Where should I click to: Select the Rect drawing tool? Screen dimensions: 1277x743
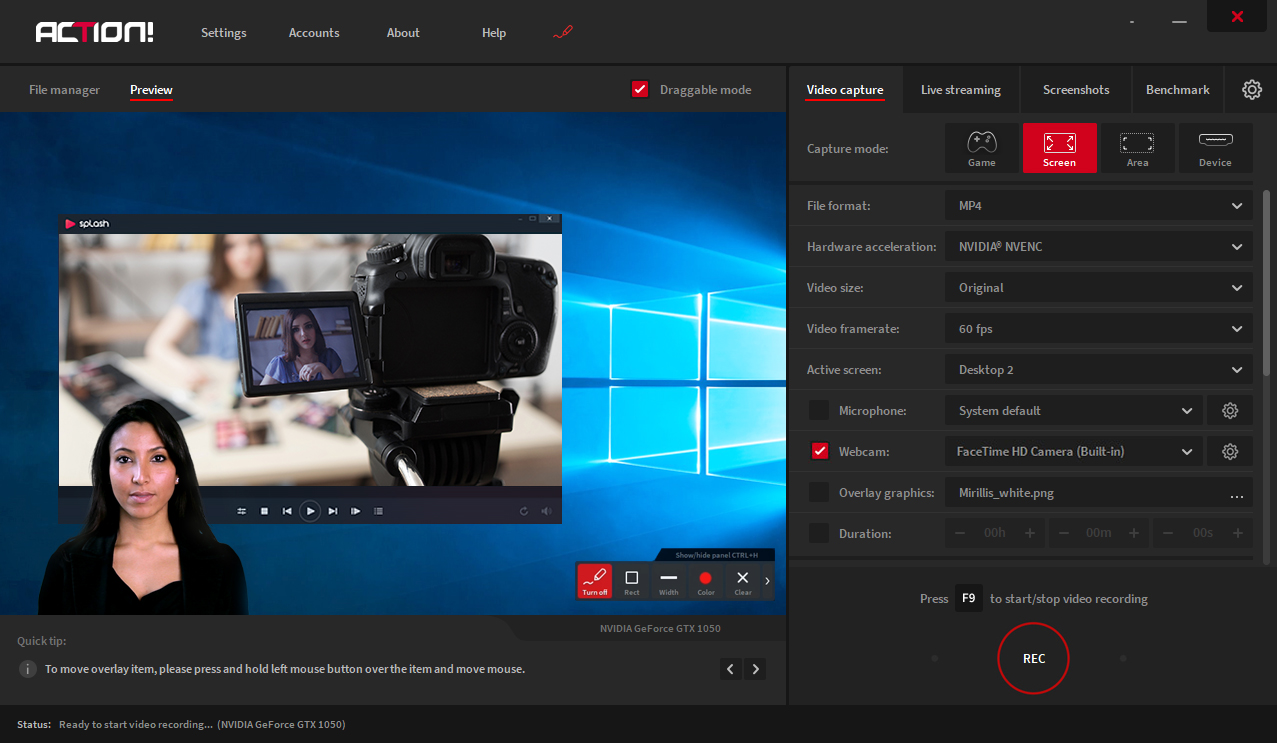[631, 579]
